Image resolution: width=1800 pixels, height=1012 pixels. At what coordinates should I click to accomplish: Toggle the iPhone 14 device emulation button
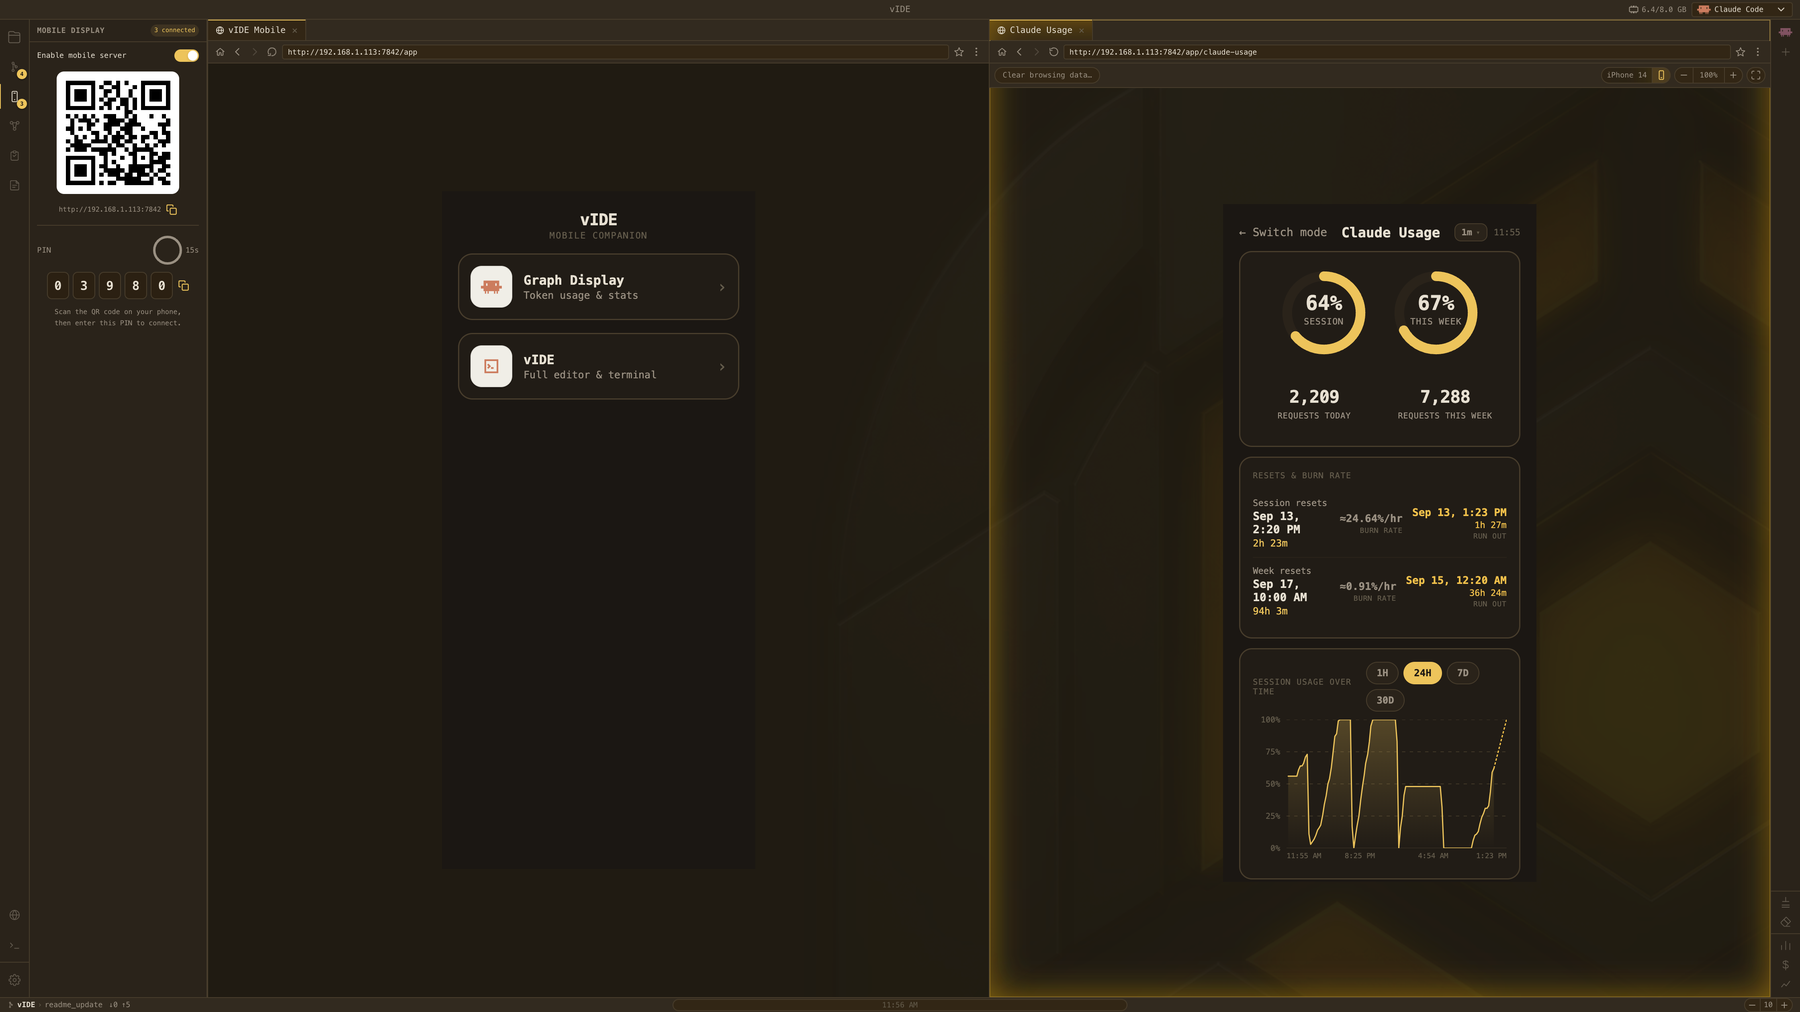(1661, 75)
